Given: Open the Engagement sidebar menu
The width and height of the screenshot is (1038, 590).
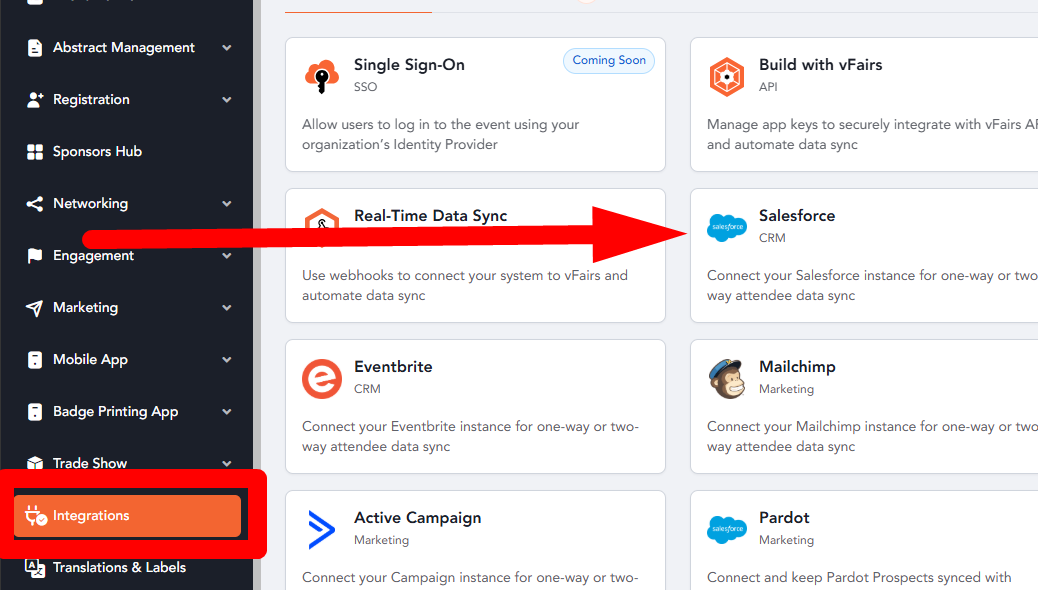Looking at the screenshot, I should [x=127, y=256].
